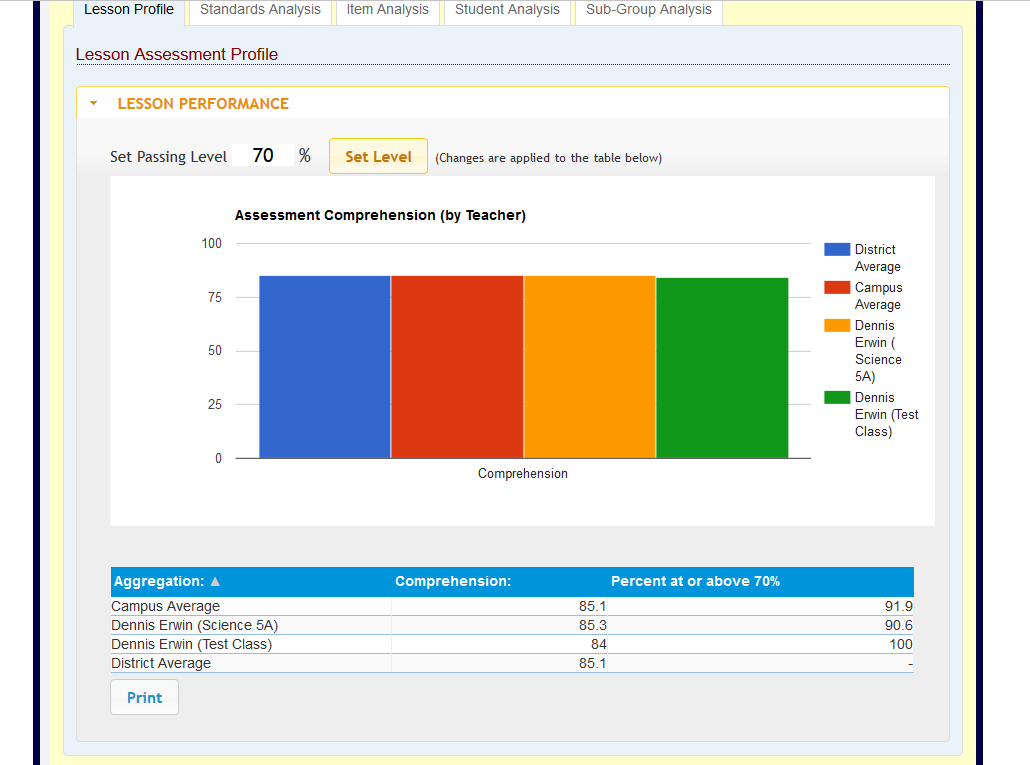Click the green Test Class chart bar

[722, 367]
